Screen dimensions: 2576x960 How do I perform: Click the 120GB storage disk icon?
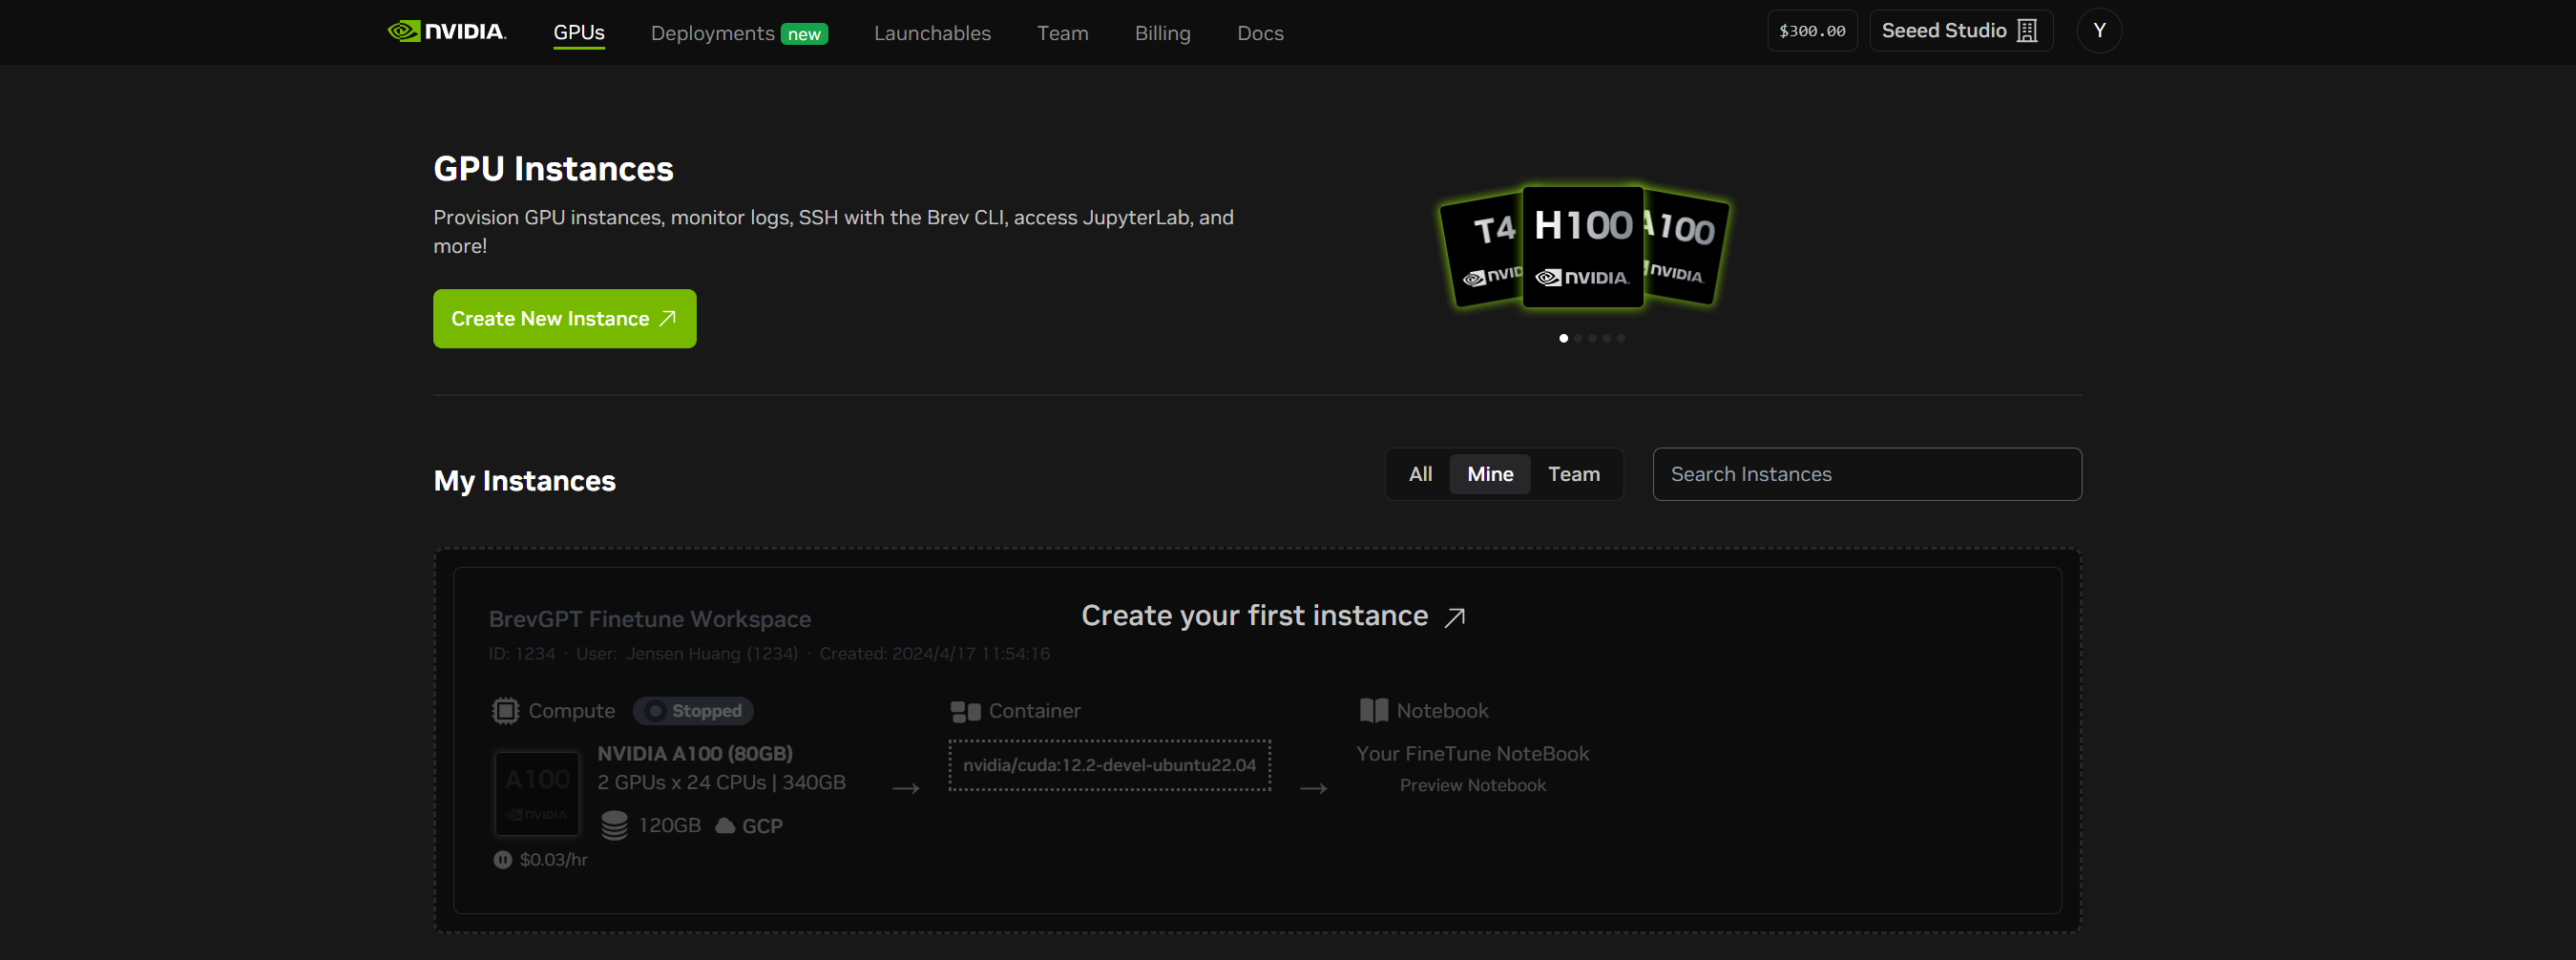[x=614, y=825]
